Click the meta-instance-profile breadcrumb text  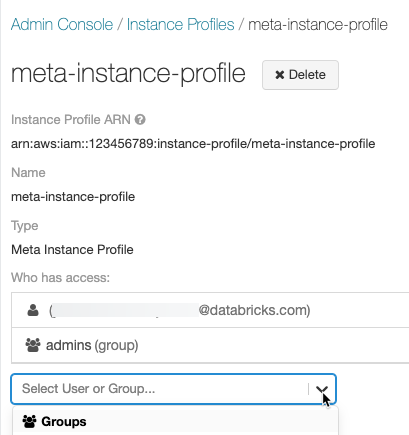[x=318, y=25]
